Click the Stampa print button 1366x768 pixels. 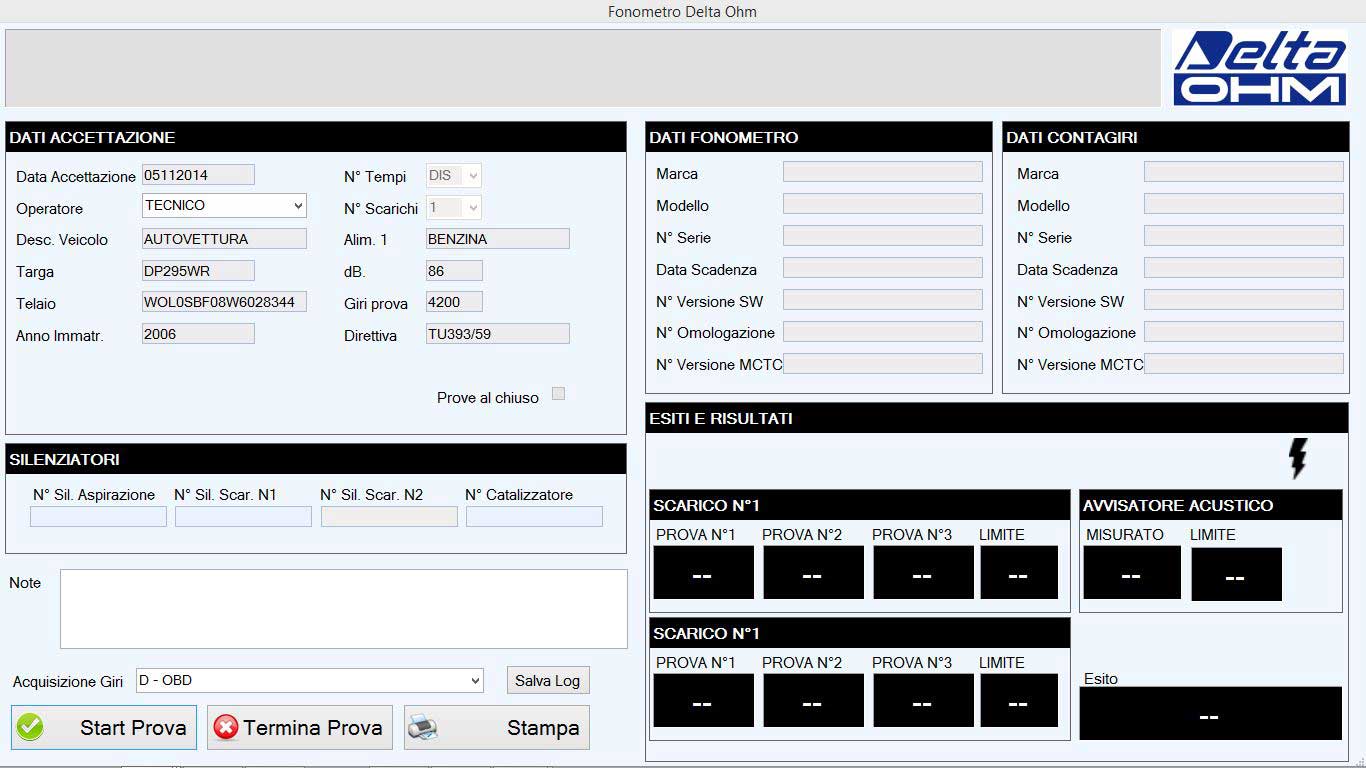coord(497,728)
